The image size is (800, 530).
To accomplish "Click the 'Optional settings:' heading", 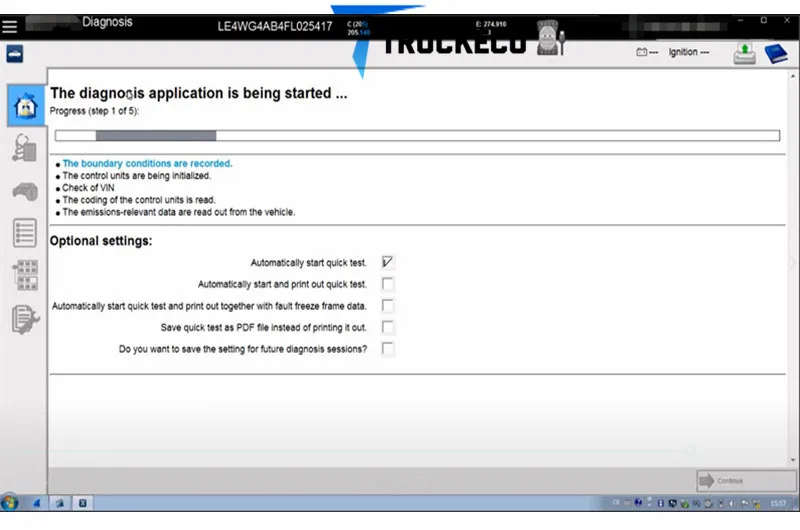I will [101, 241].
